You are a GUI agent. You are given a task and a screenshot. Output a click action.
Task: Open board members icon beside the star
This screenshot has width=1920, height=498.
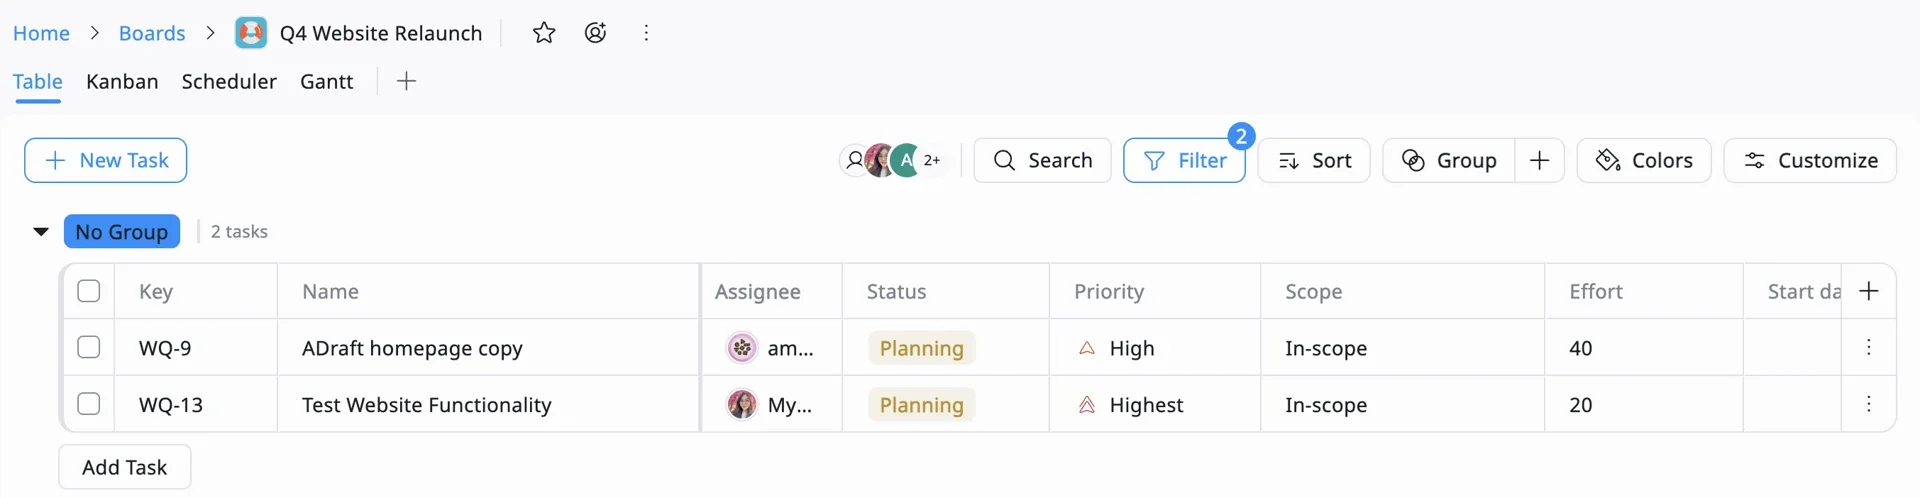point(595,33)
